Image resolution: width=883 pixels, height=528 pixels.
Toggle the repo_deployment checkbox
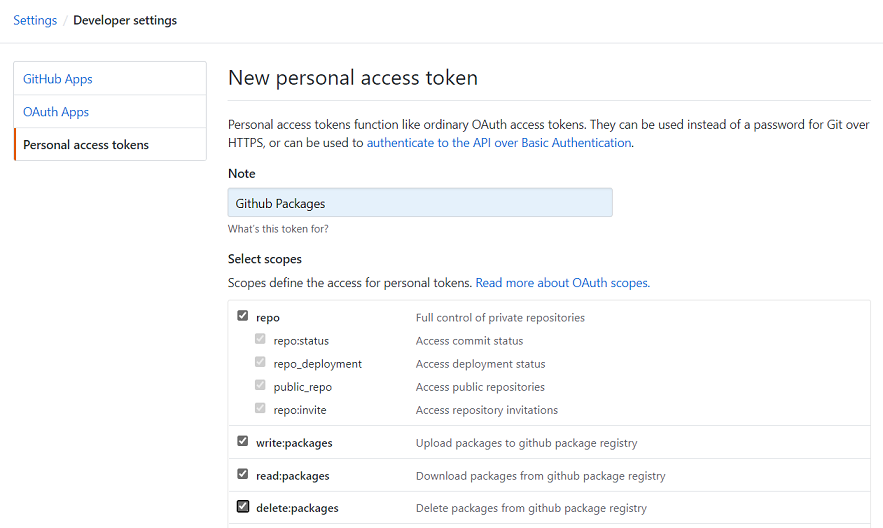click(260, 363)
